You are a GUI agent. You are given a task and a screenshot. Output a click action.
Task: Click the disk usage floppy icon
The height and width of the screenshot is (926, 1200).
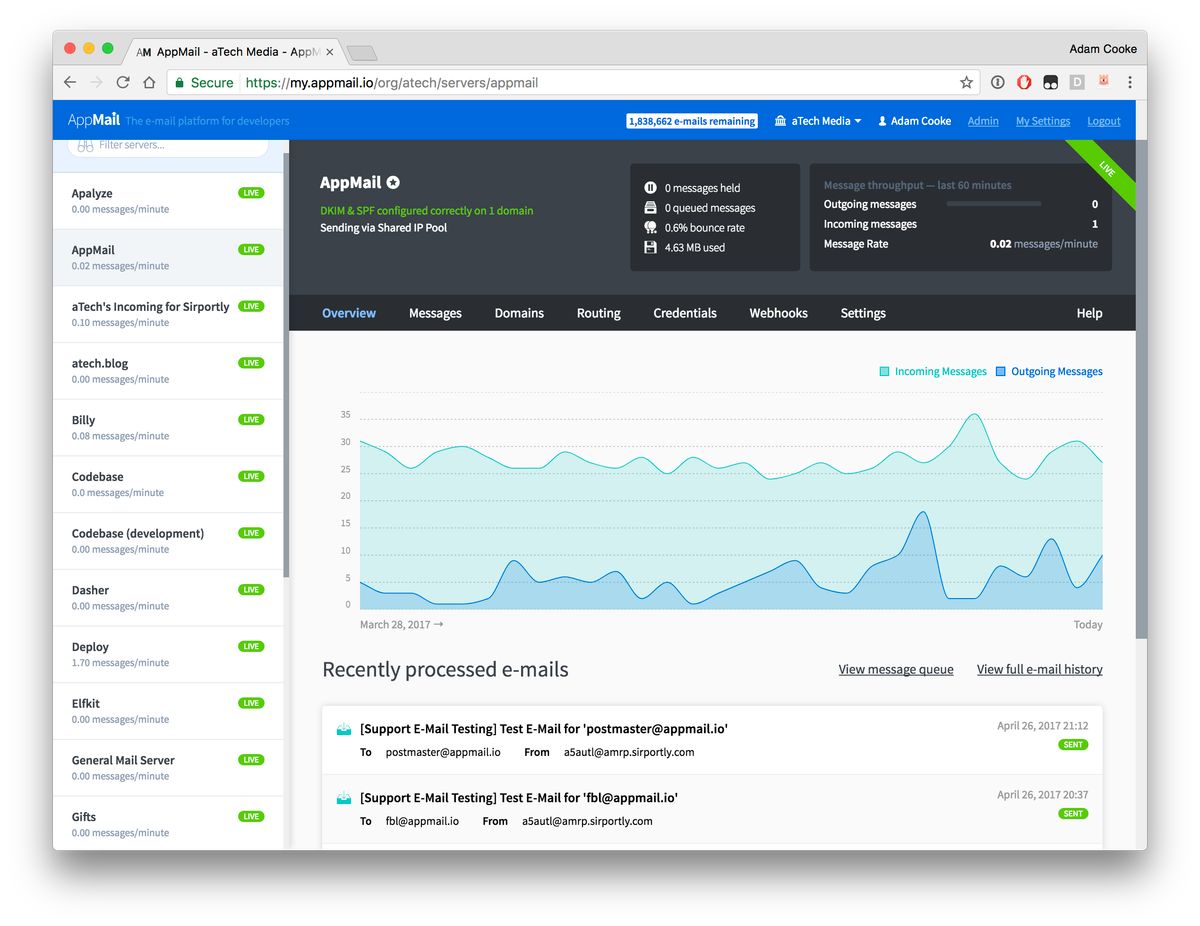coord(650,247)
